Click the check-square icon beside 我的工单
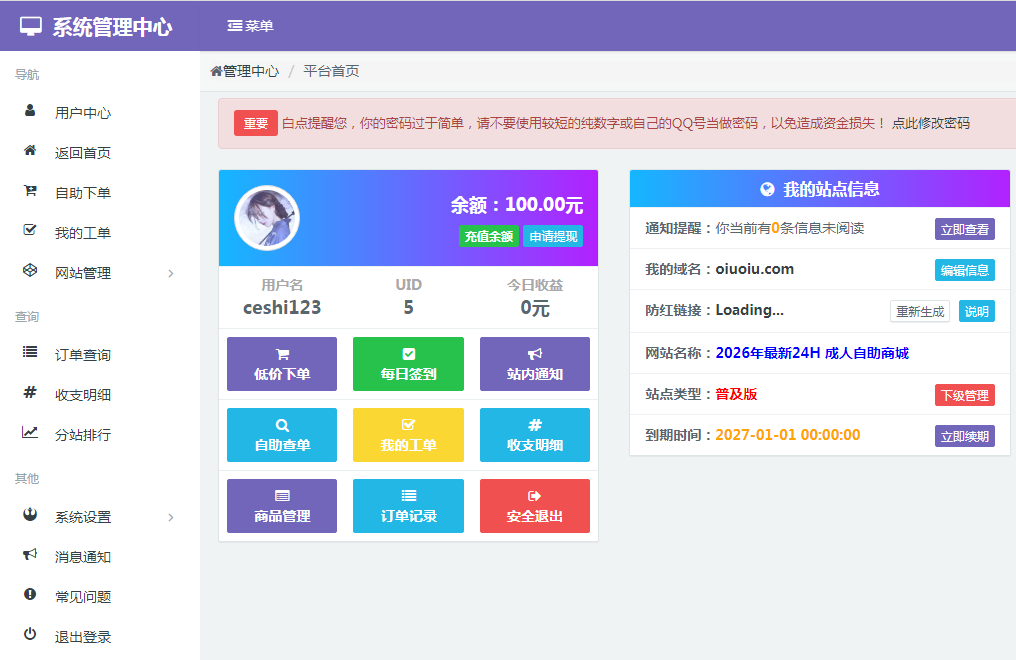Image resolution: width=1016 pixels, height=660 pixels. tap(30, 232)
